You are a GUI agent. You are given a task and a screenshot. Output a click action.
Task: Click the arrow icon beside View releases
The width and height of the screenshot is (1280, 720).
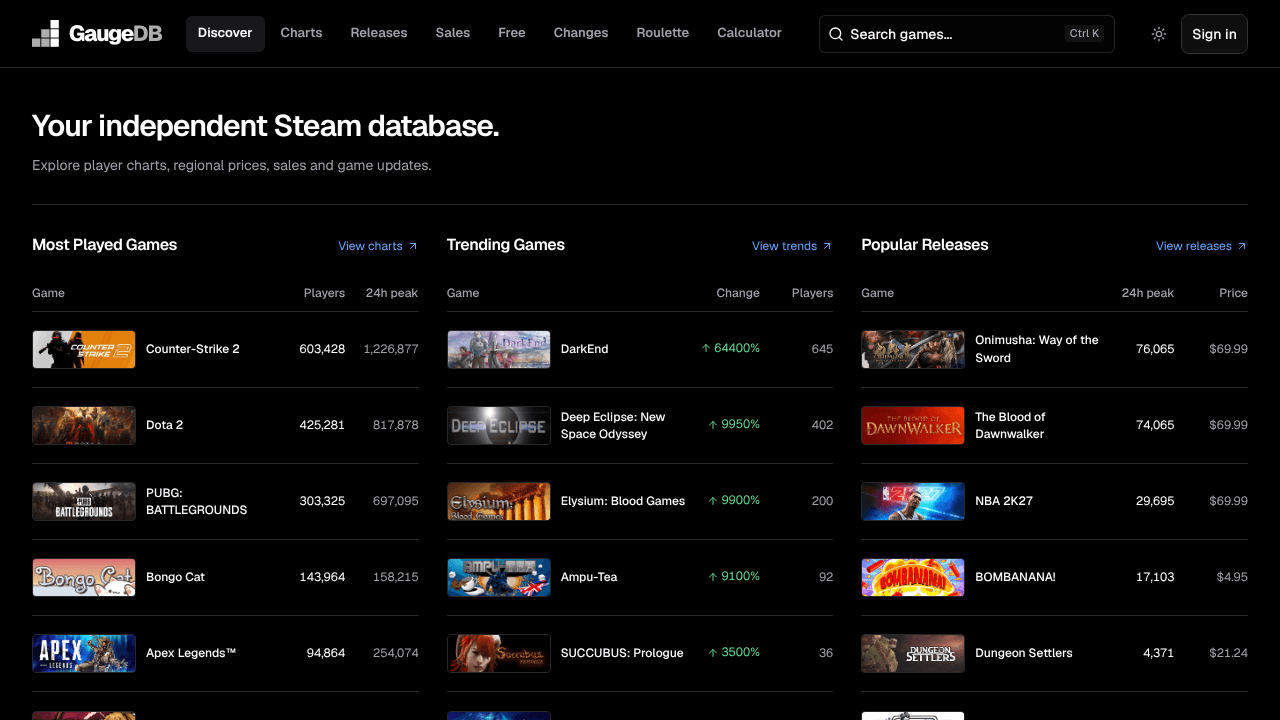tap(1242, 246)
